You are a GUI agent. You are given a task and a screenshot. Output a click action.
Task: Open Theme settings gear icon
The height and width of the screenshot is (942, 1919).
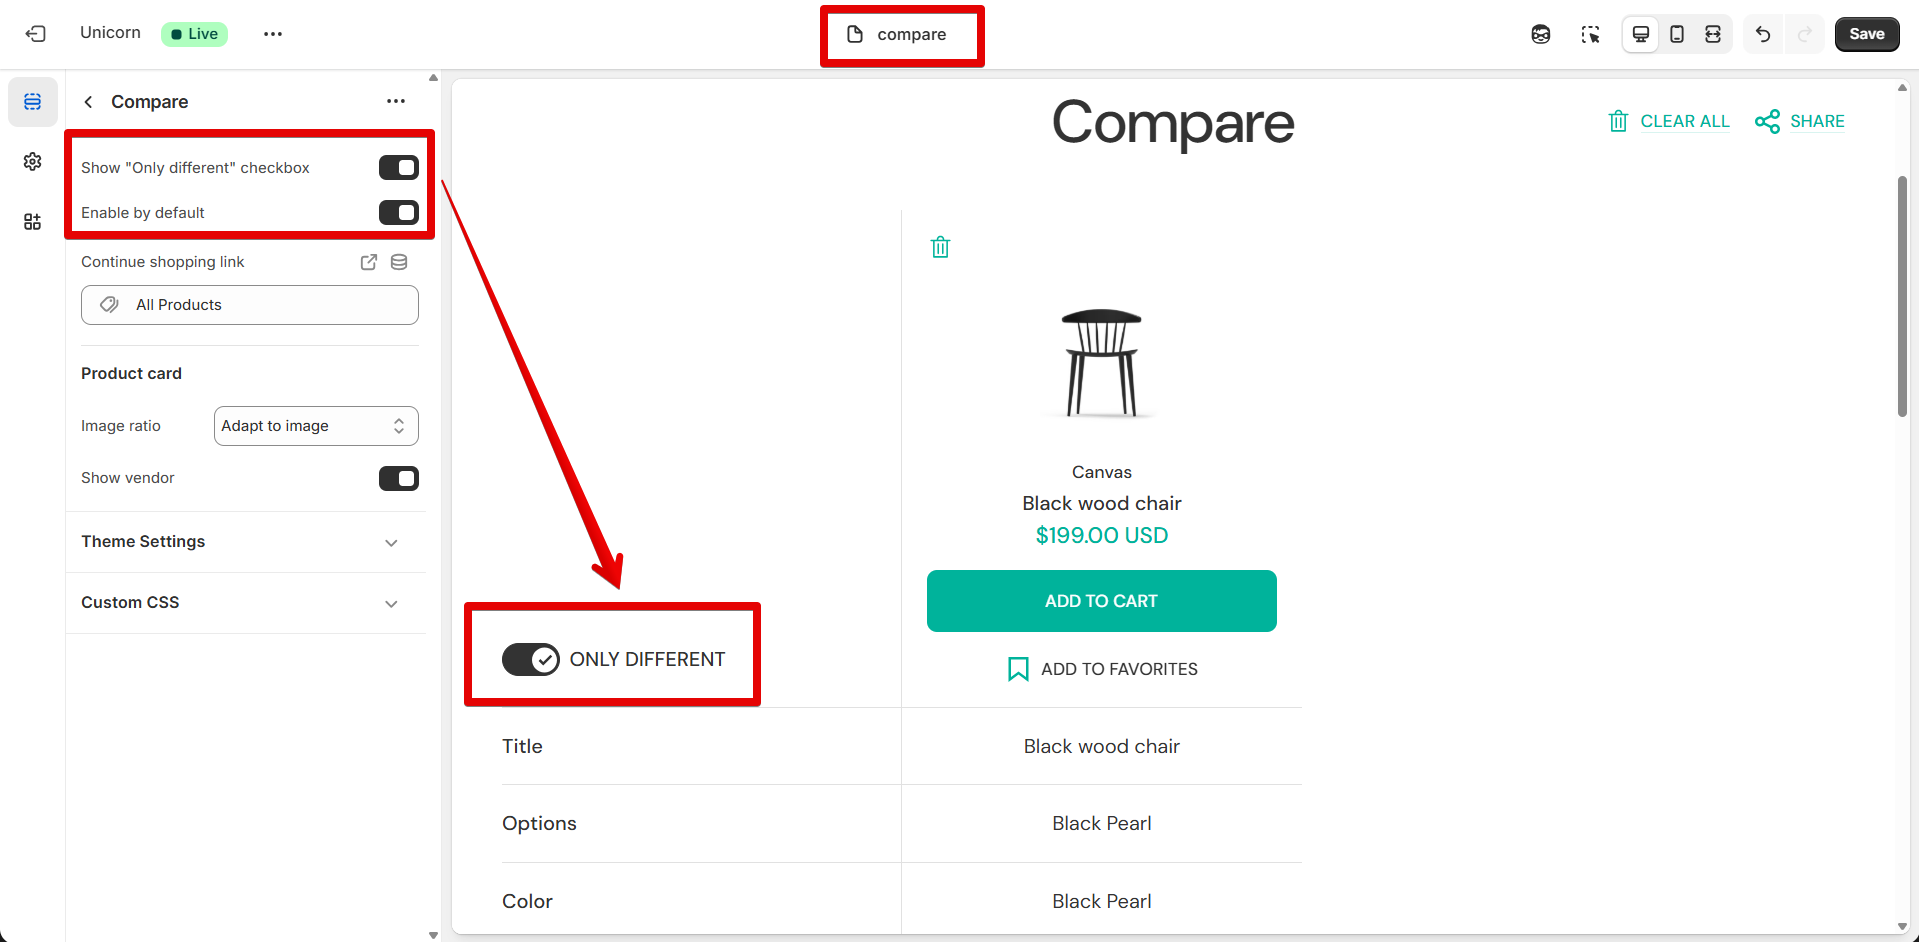[33, 162]
